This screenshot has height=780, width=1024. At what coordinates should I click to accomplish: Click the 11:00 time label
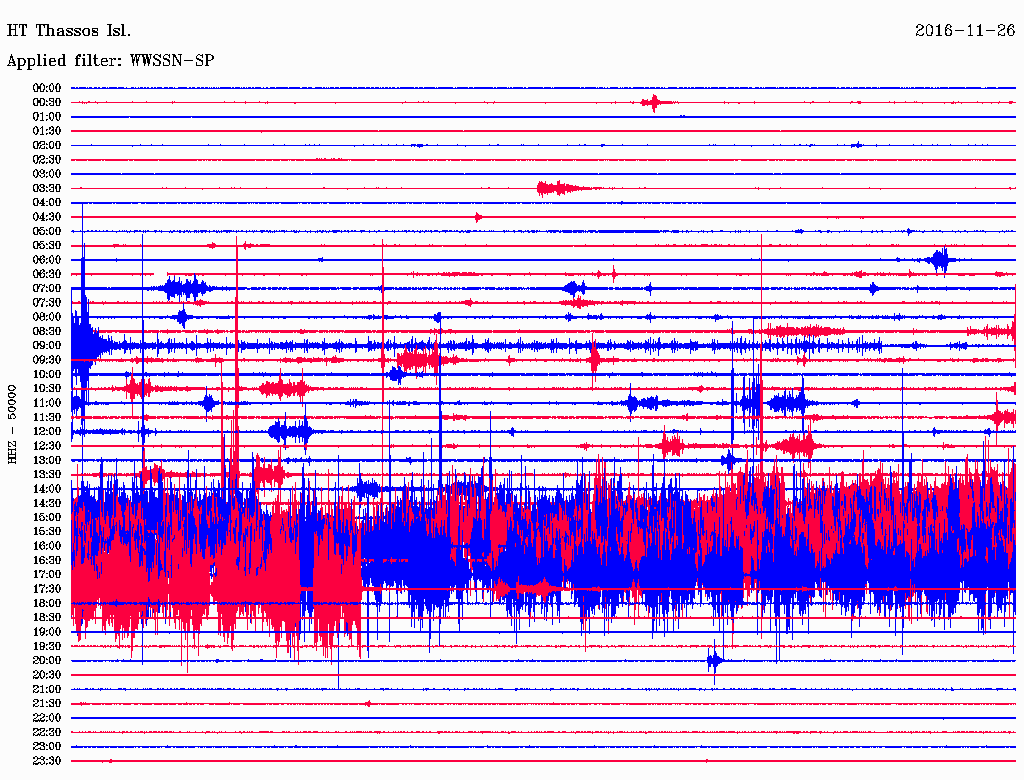(x=47, y=403)
